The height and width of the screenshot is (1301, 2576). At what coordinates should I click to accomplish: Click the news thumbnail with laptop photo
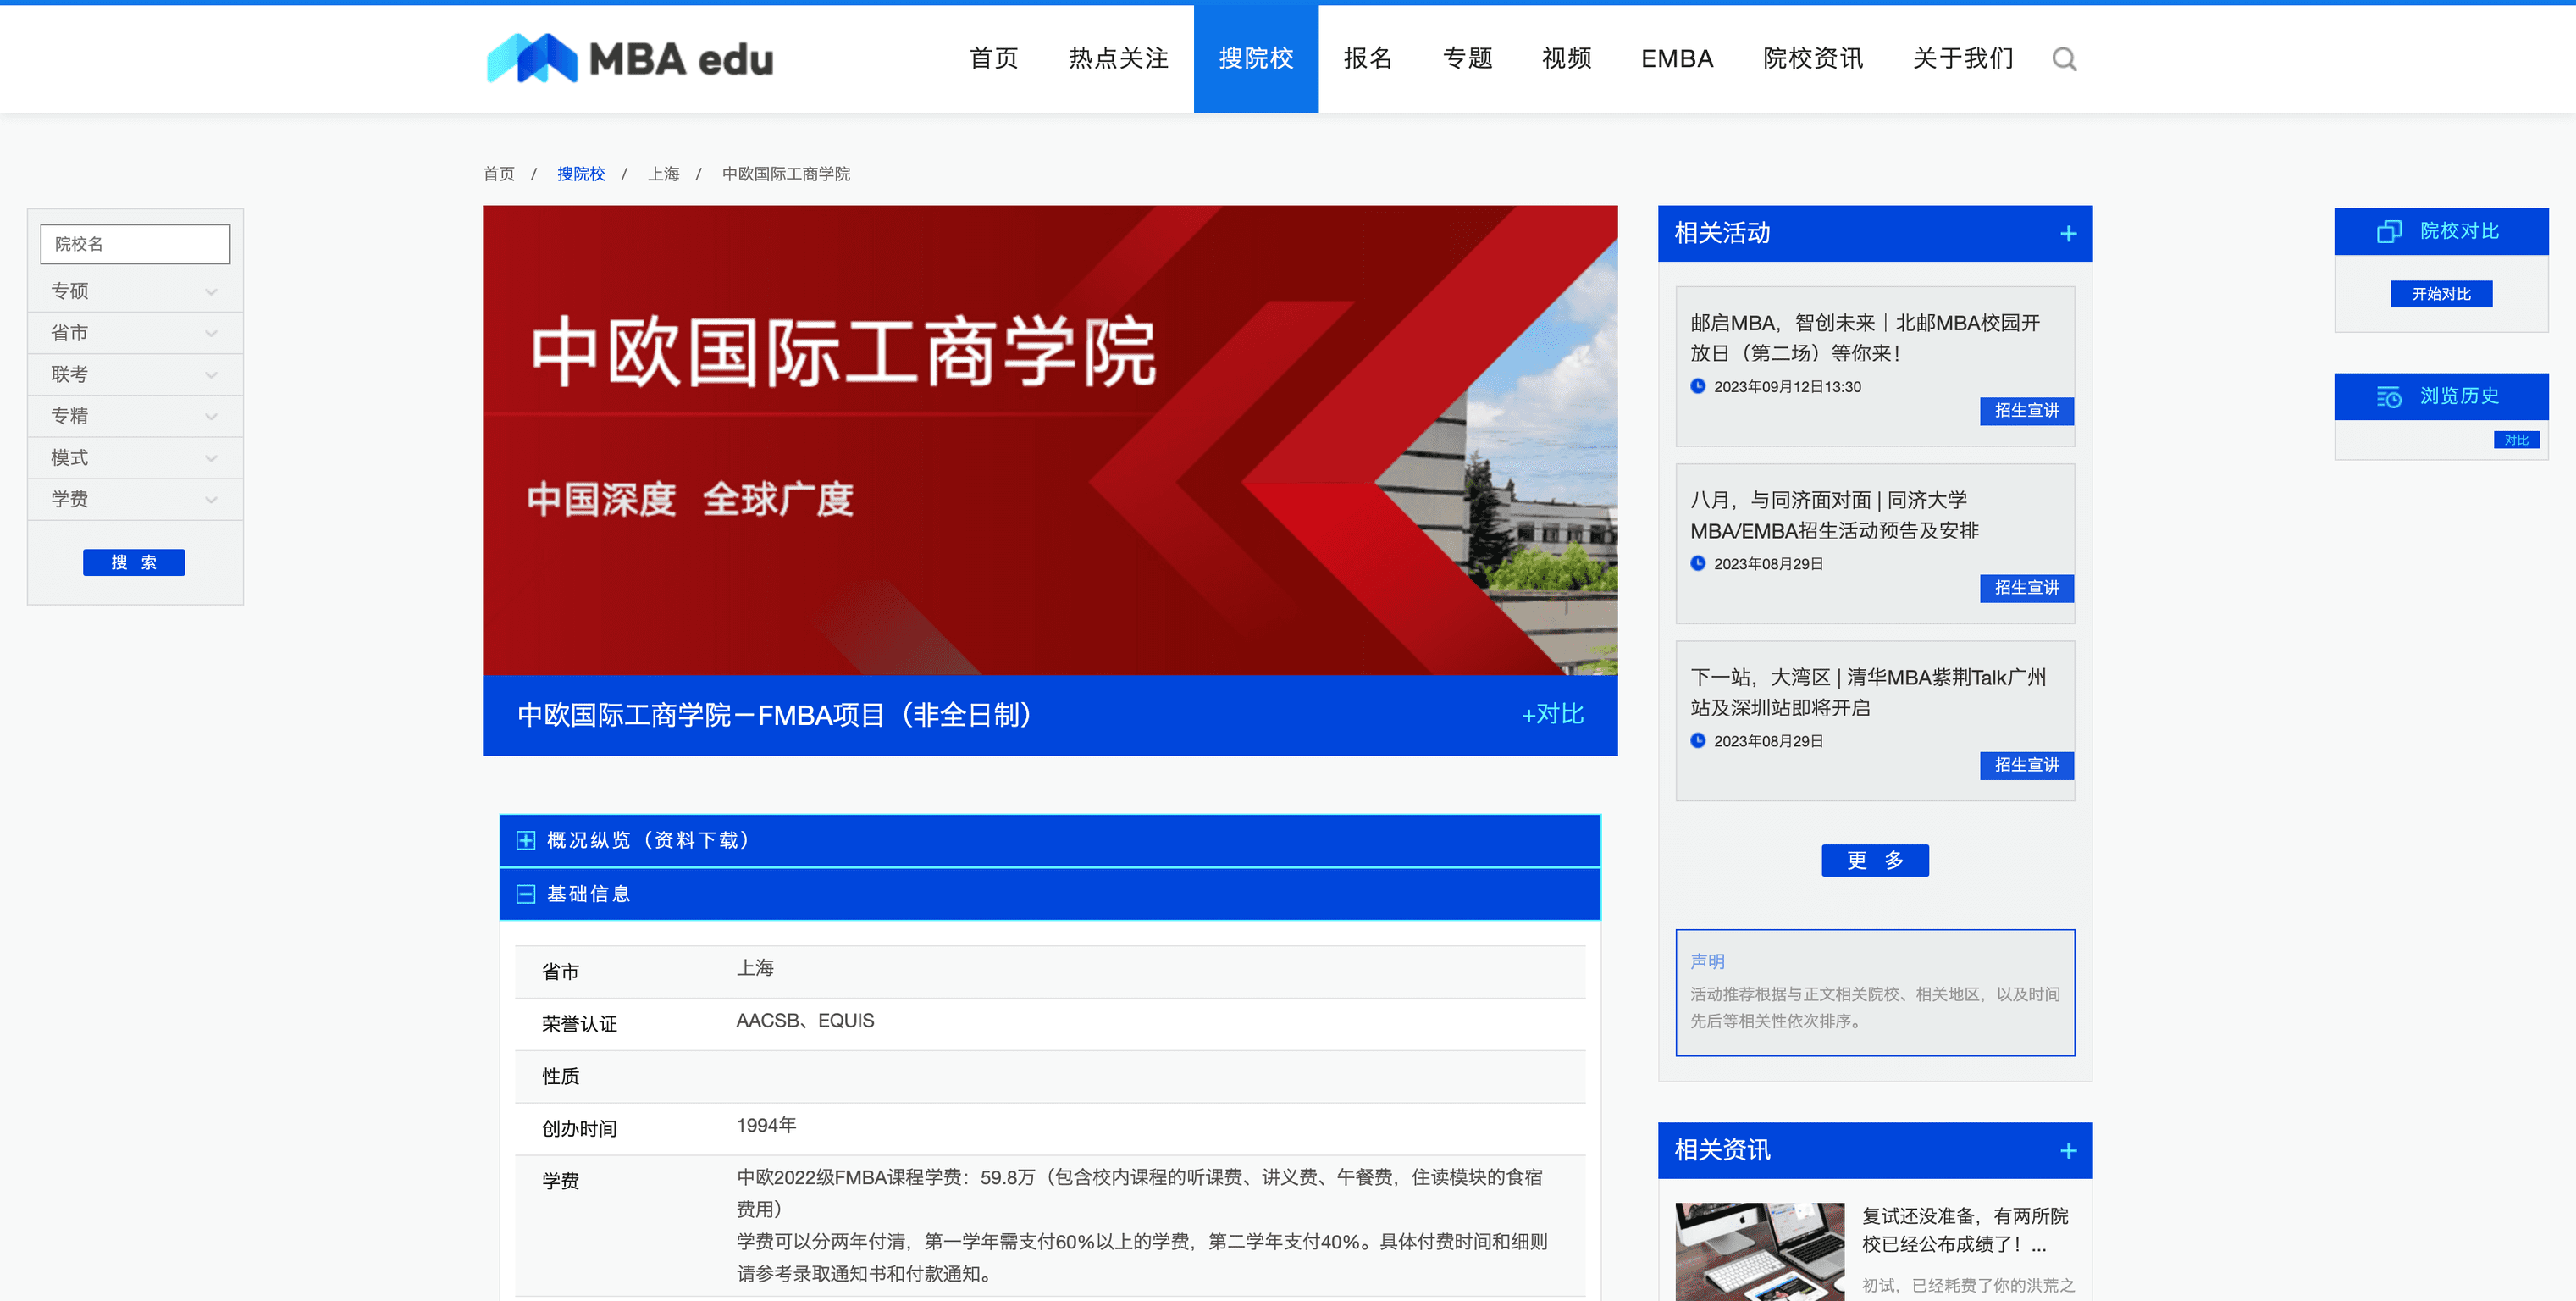tap(1759, 1251)
